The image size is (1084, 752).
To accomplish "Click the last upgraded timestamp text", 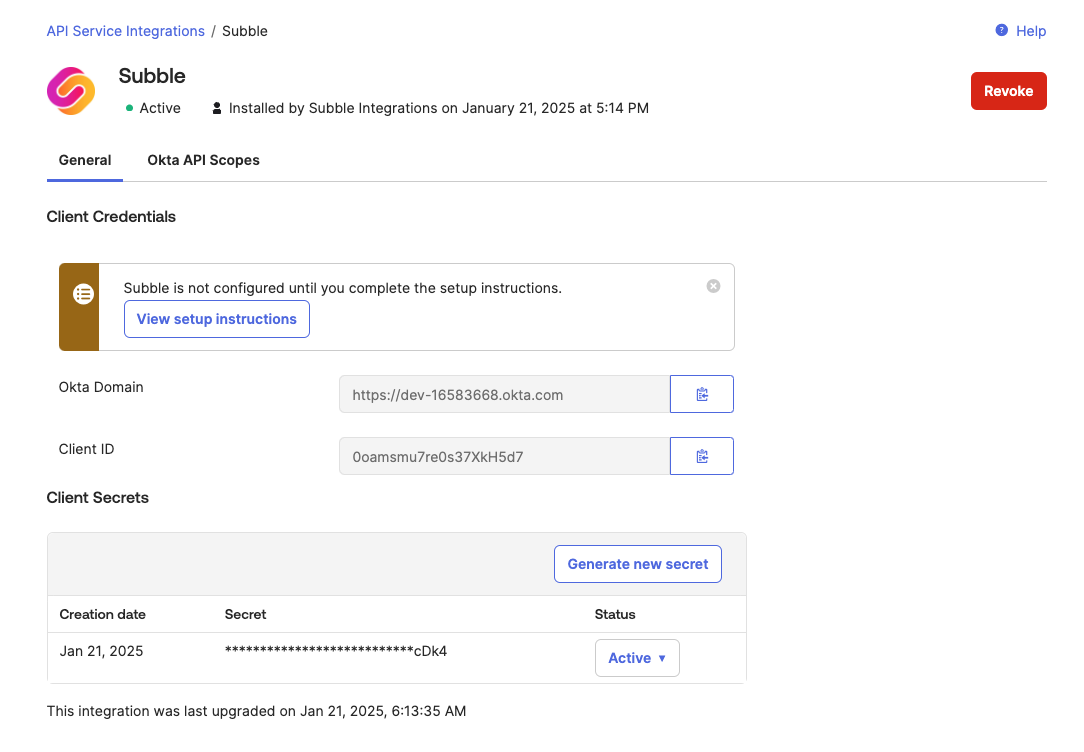I will [x=256, y=711].
